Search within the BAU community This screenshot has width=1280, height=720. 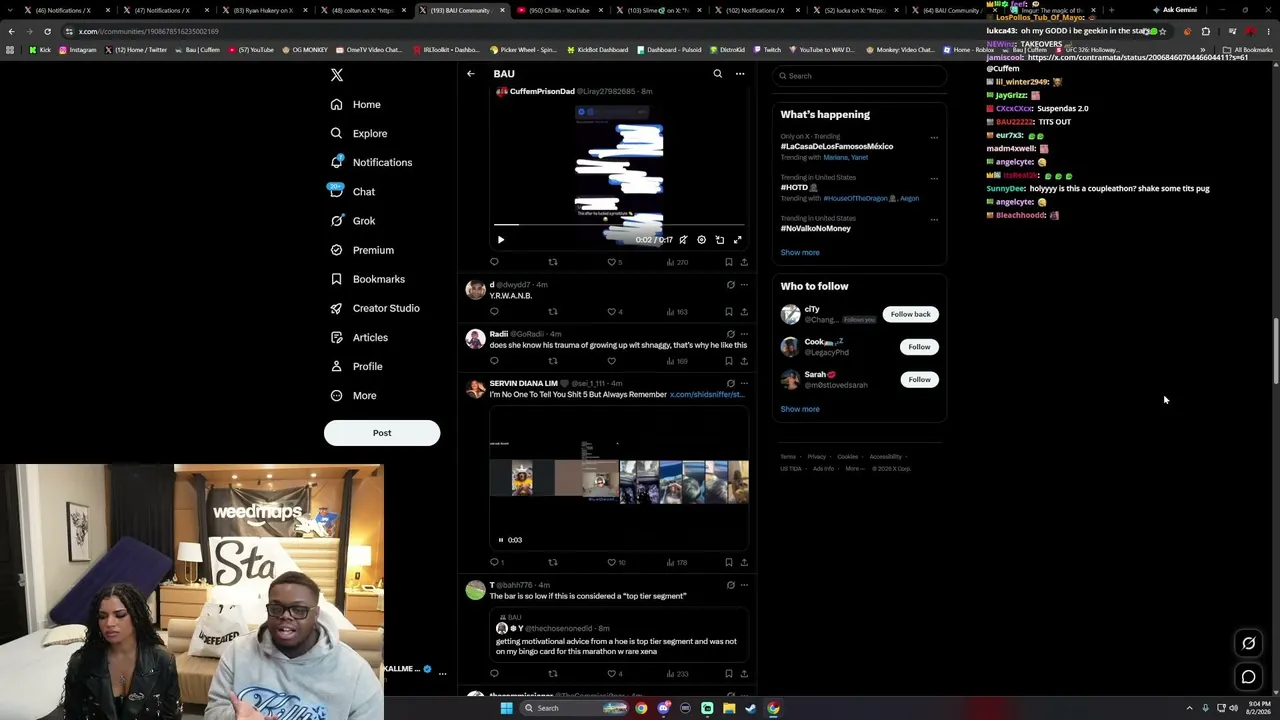tap(717, 74)
